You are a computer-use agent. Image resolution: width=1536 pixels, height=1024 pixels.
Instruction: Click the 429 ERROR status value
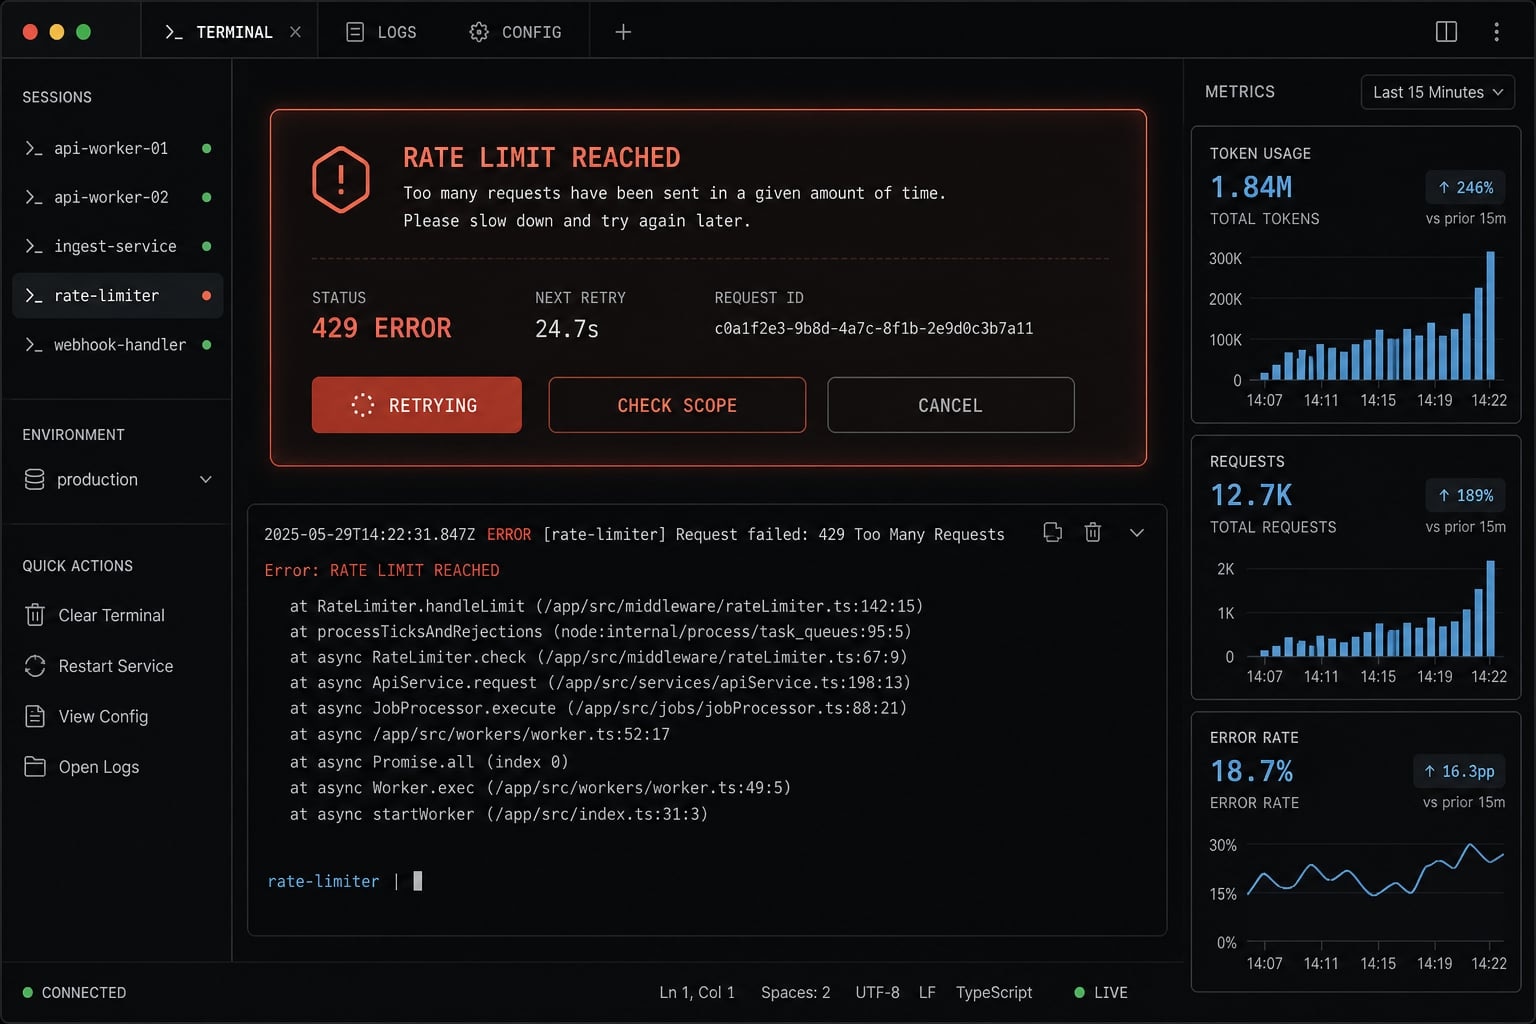[382, 328]
